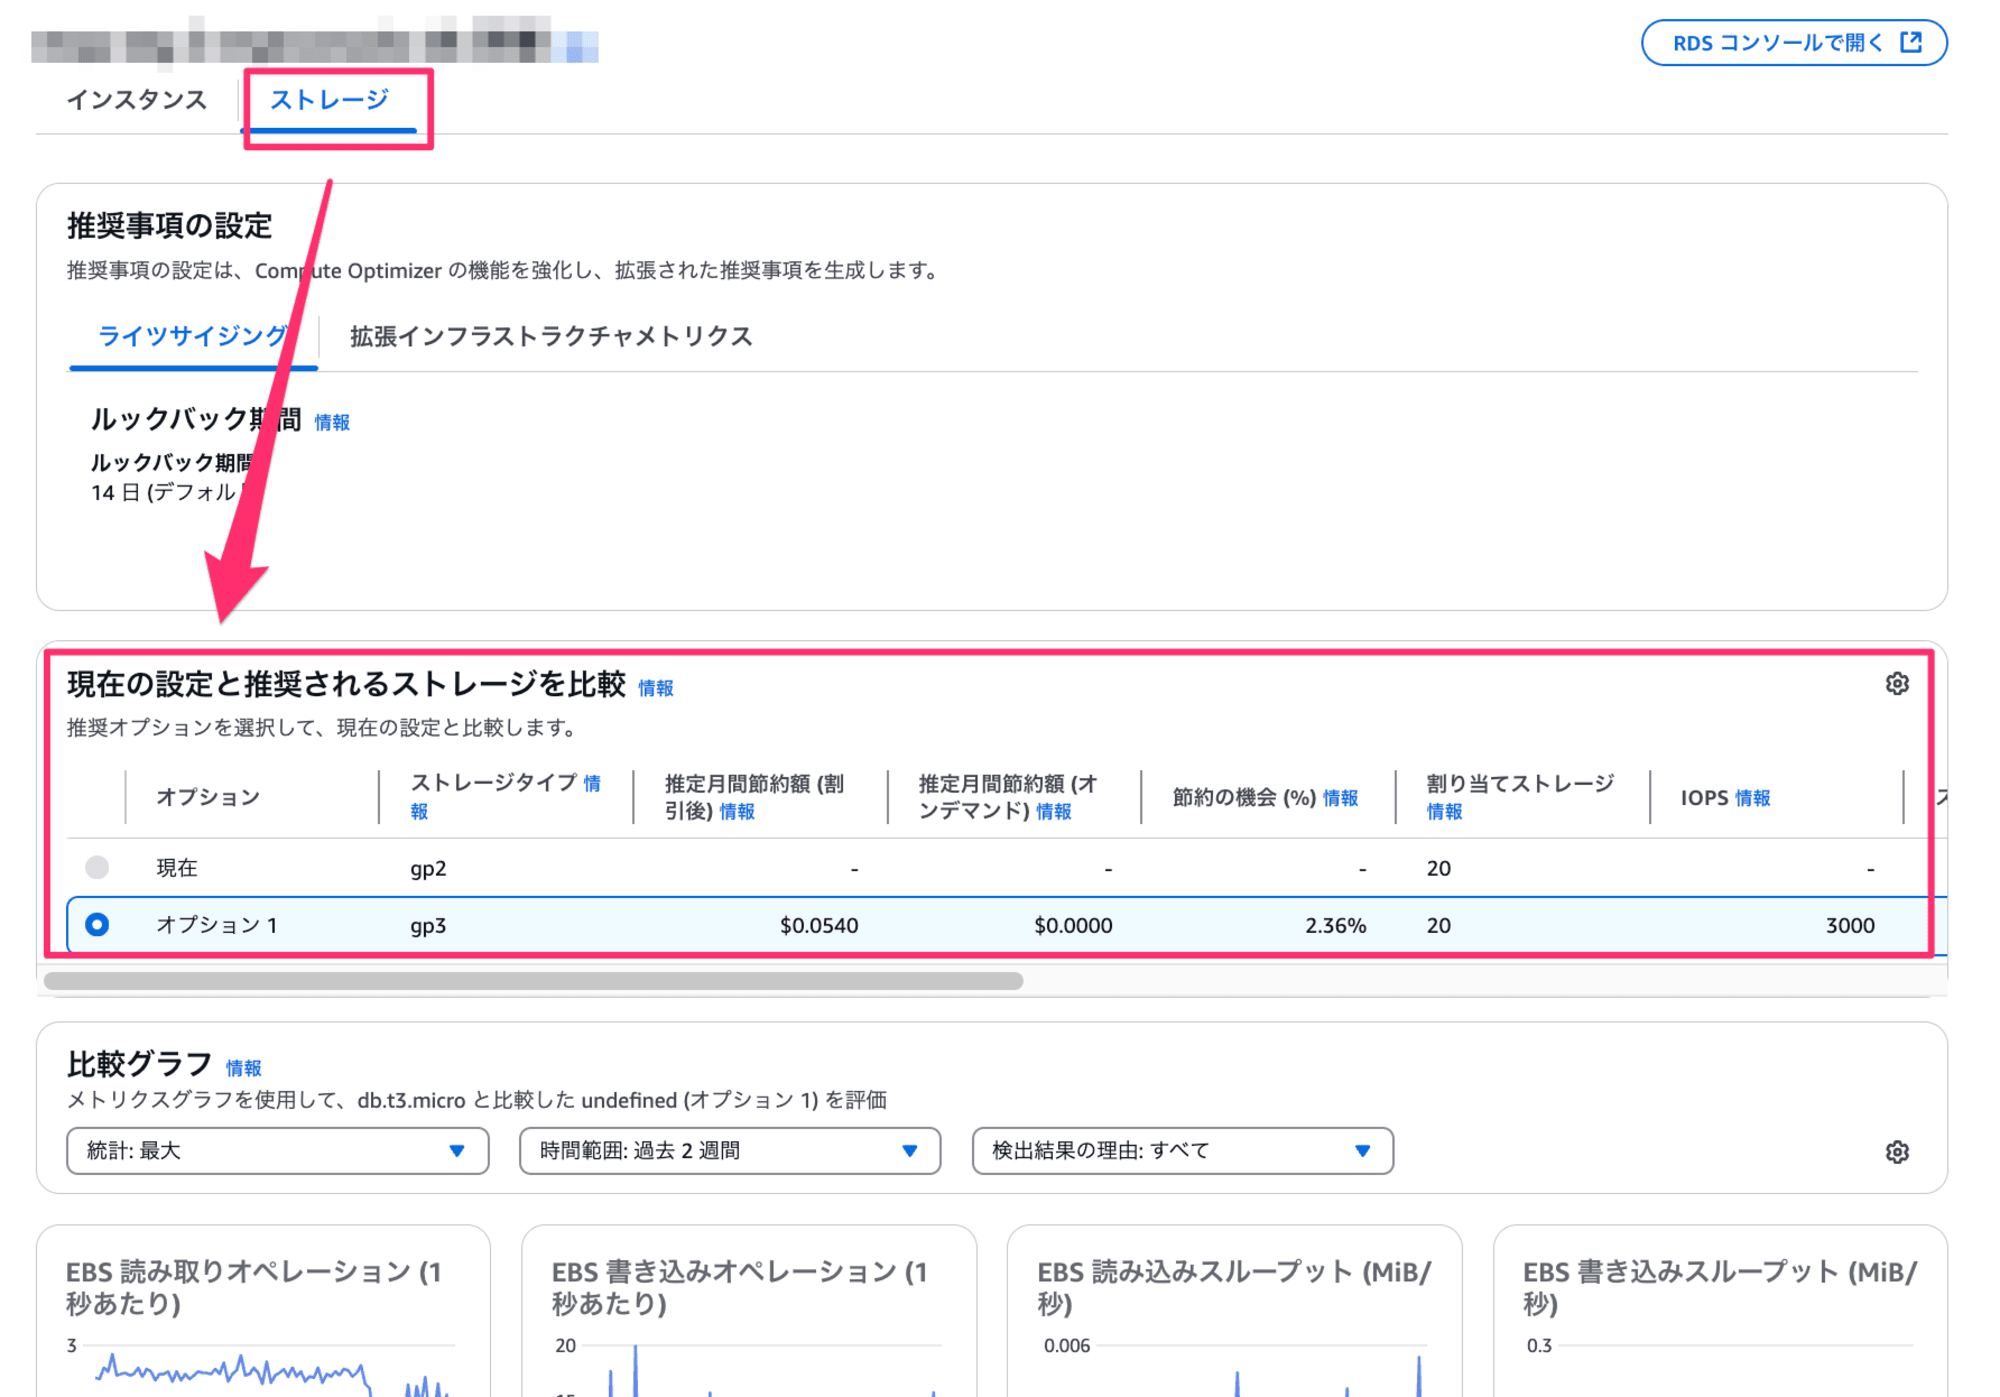
Task: Select the 現在 radio button
Action: 97,867
